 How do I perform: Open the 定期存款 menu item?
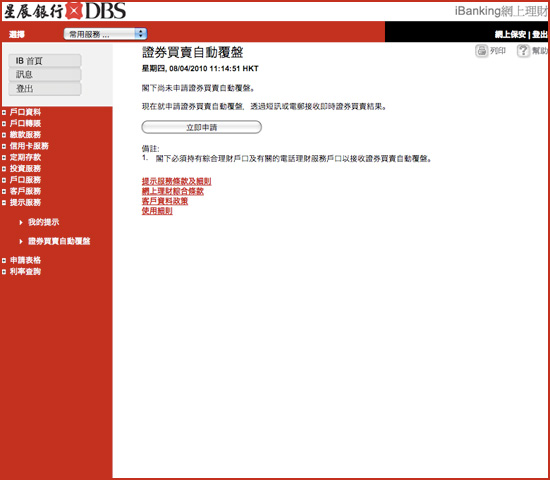click(25, 157)
